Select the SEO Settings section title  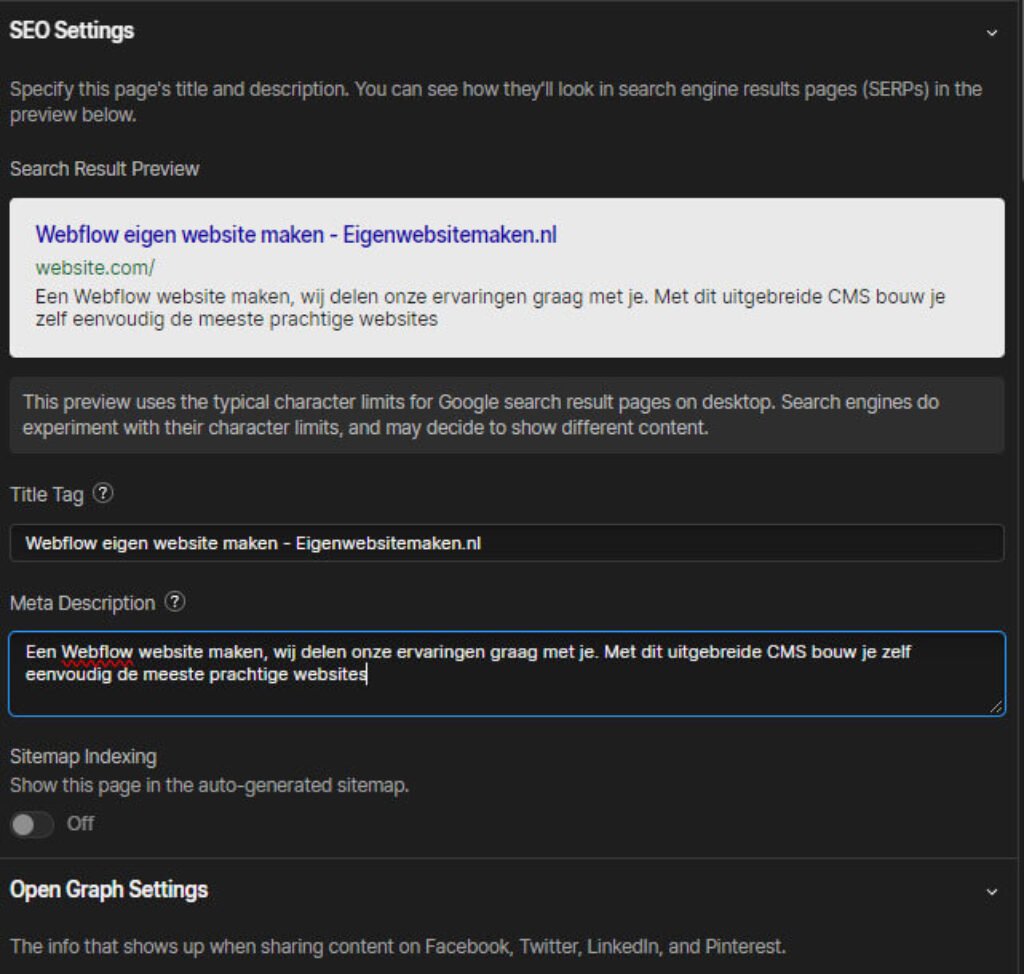pos(72,31)
